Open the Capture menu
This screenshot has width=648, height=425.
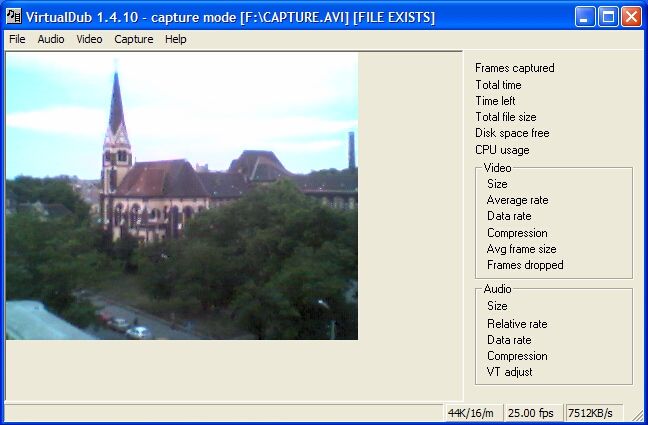pos(134,39)
